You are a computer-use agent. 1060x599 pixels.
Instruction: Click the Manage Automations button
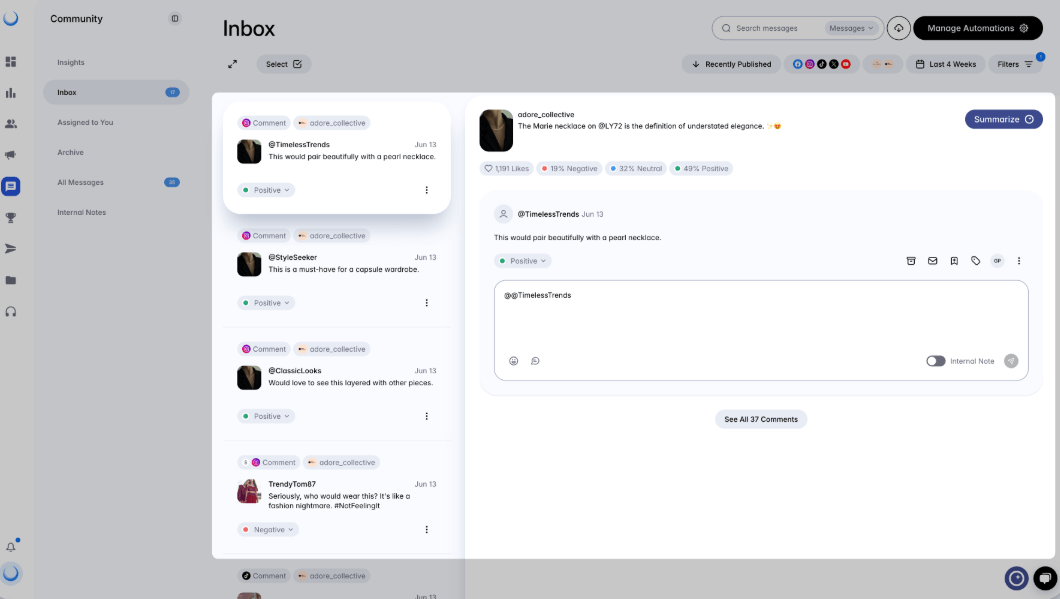click(x=977, y=28)
